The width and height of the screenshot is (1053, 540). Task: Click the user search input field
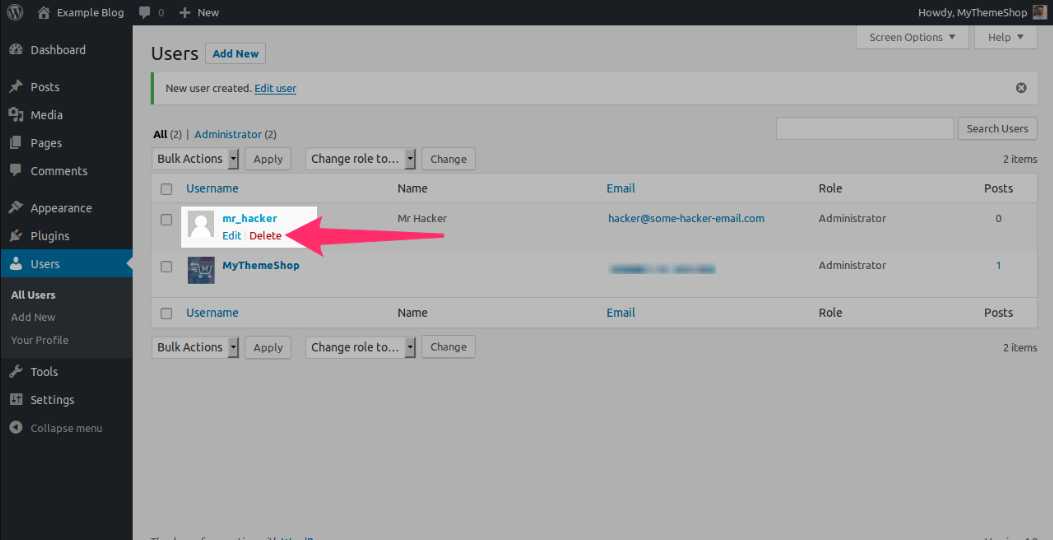tap(864, 129)
